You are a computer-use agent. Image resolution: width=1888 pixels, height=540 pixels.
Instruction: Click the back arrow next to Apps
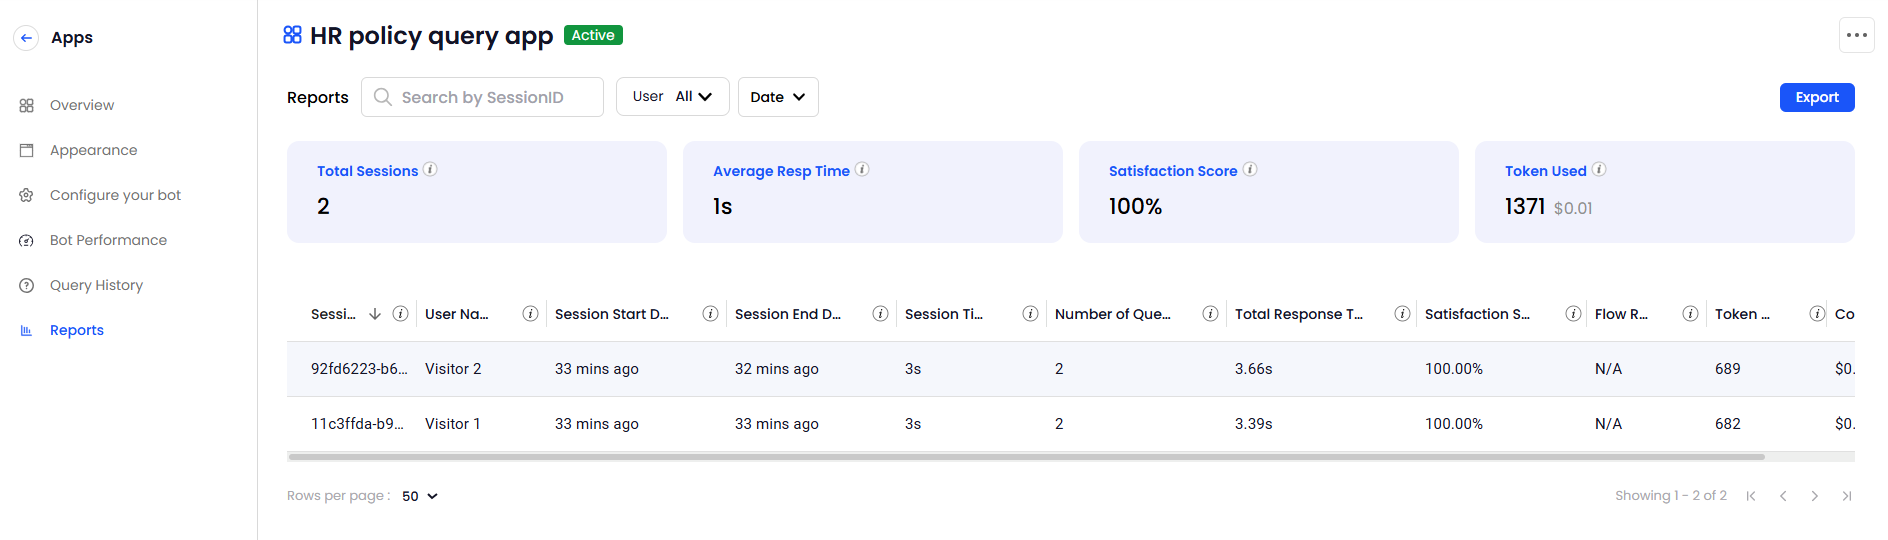[27, 38]
